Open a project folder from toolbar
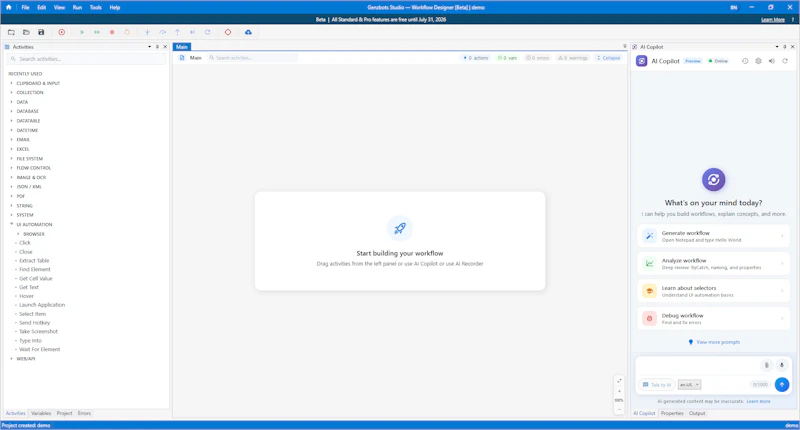This screenshot has height=430, width=800. point(26,32)
